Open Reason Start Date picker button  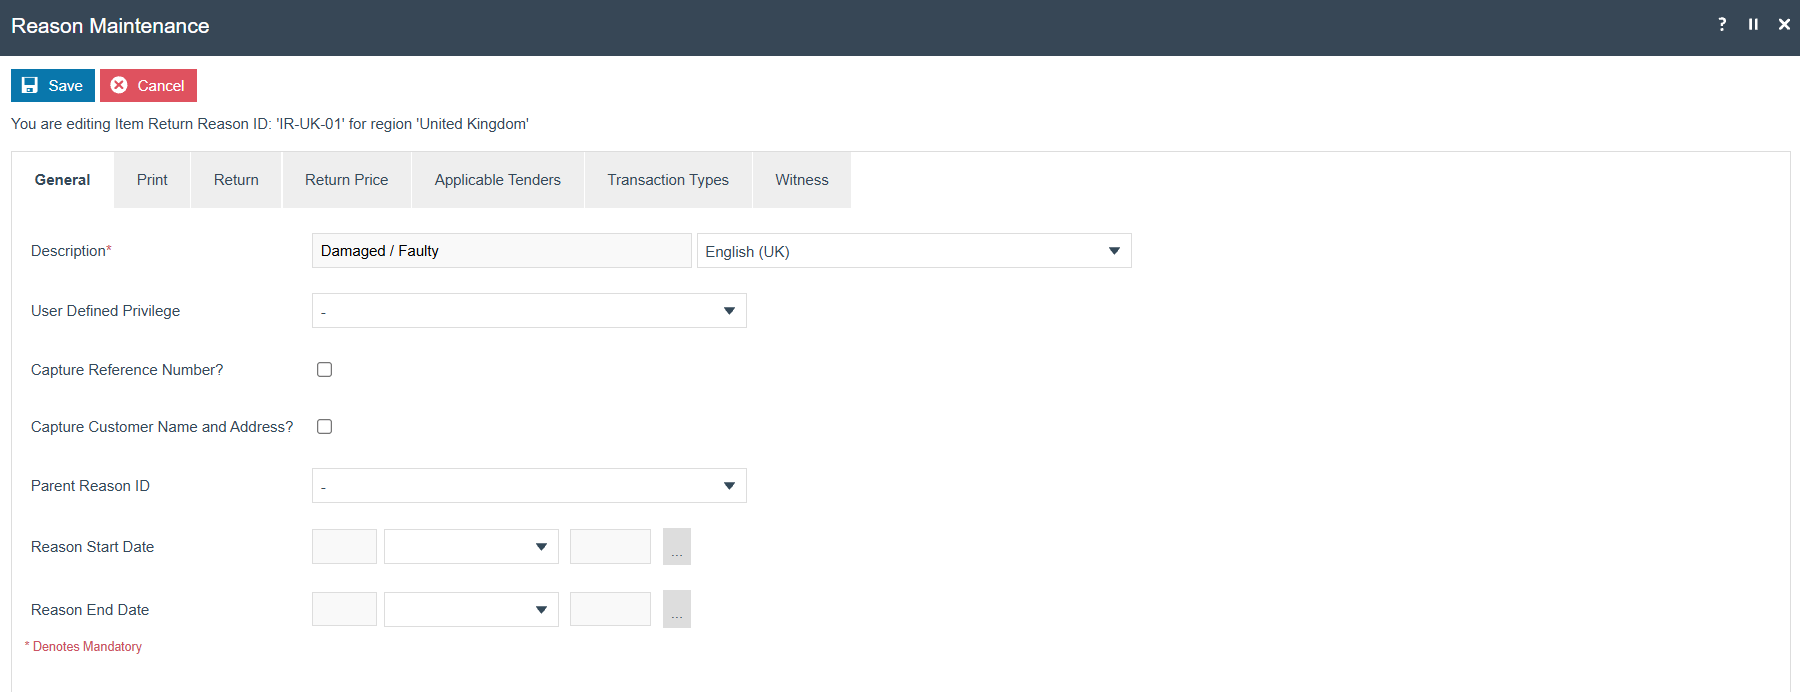click(677, 547)
